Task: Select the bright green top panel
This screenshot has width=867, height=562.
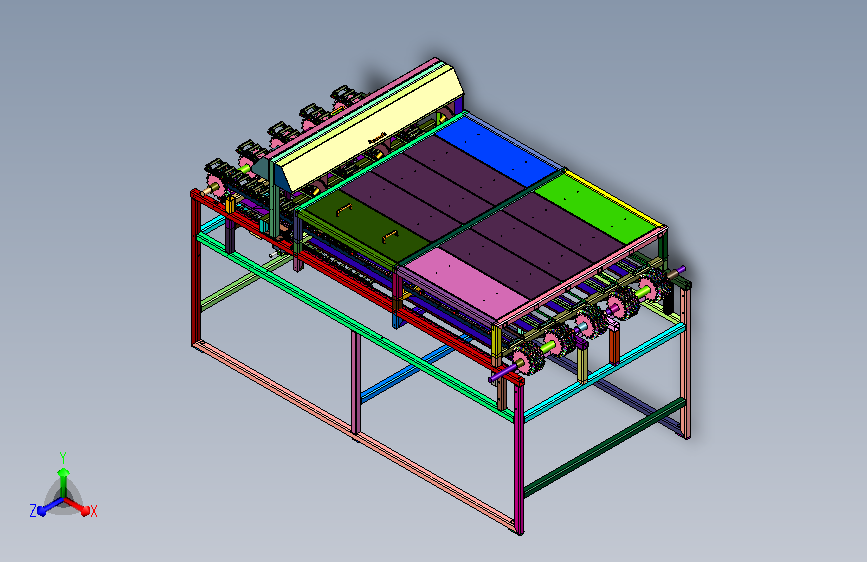Action: pos(597,209)
